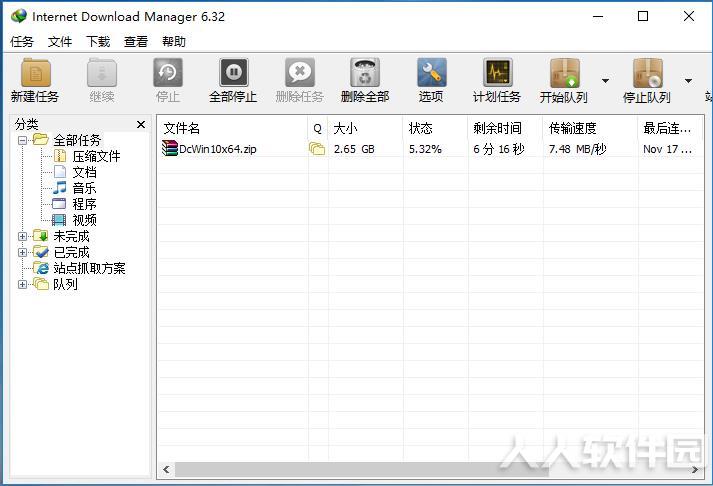This screenshot has height=486, width=713.
Task: Close the 分类 categories panel
Action: click(141, 124)
